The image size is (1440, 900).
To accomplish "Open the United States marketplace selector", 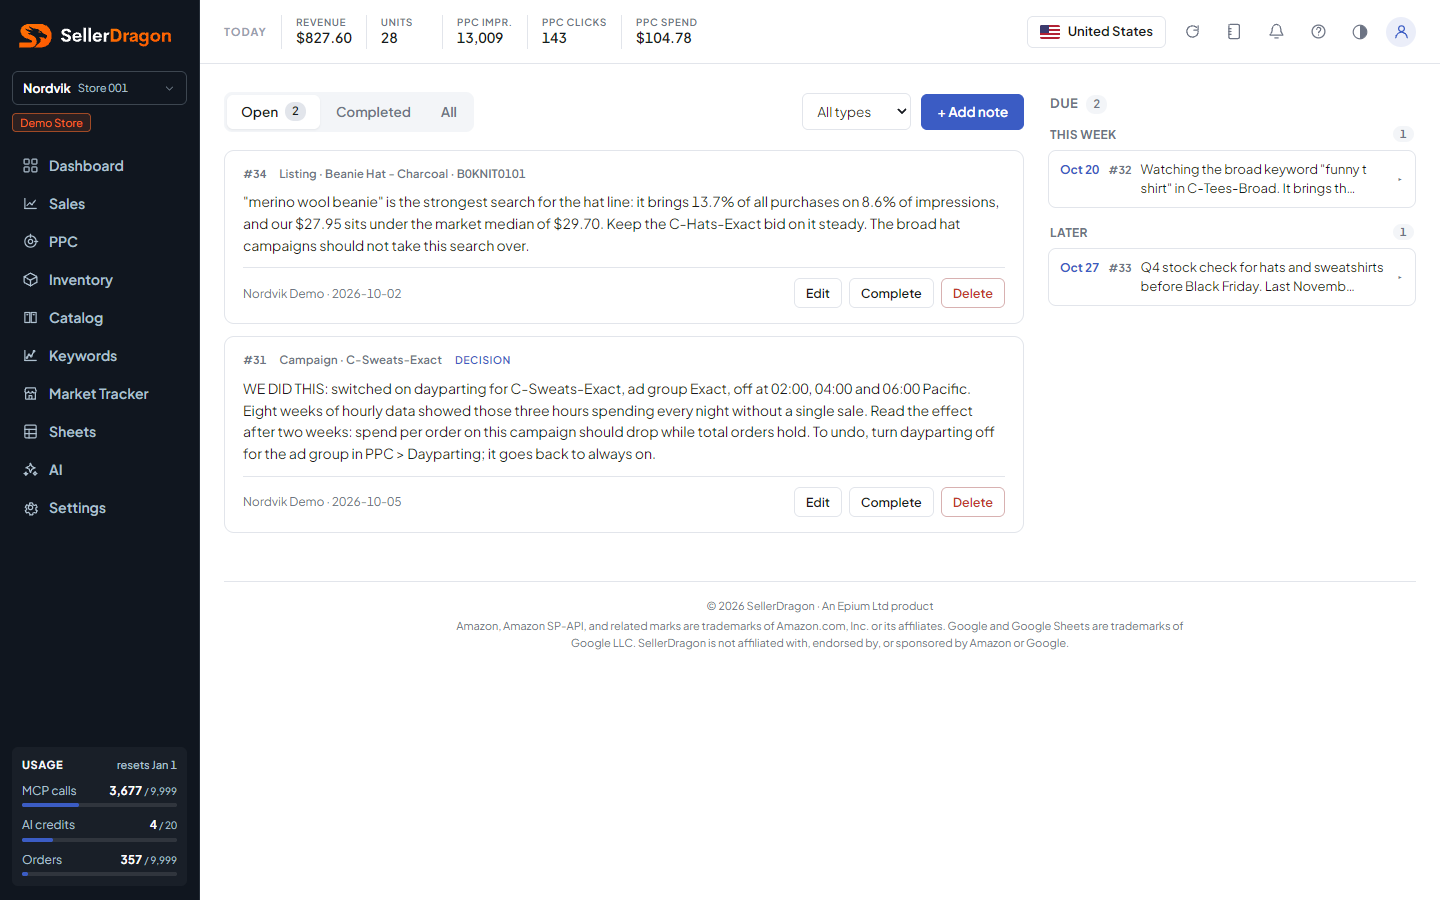I will click(1096, 32).
